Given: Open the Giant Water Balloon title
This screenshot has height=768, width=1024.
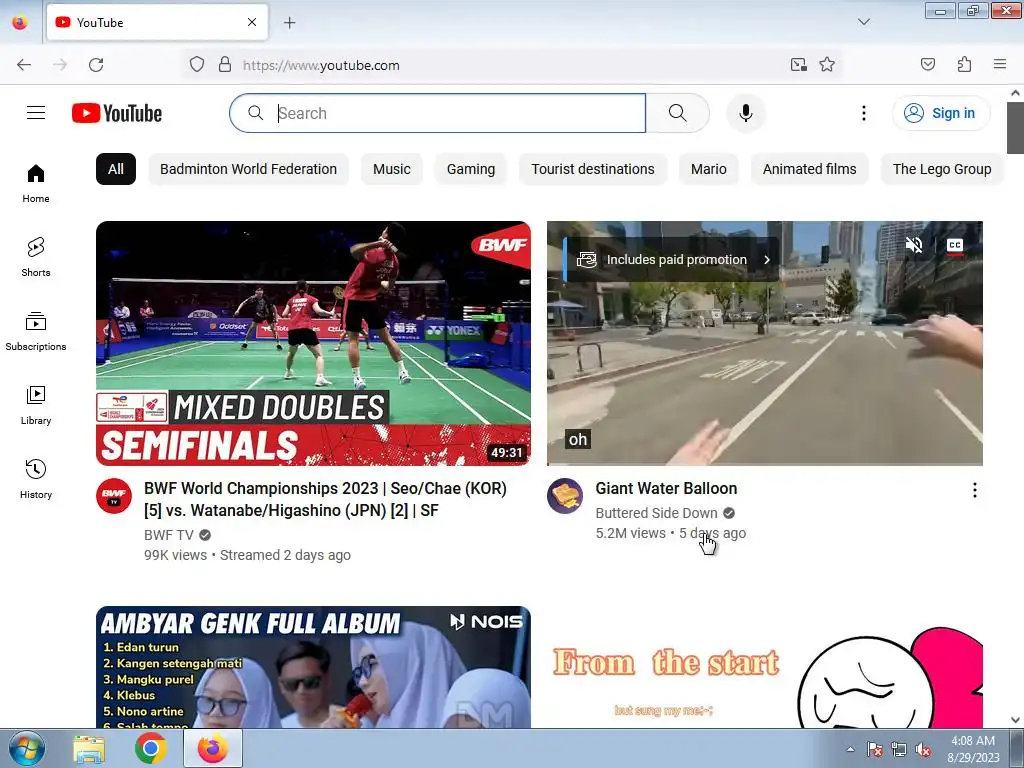Looking at the screenshot, I should [666, 488].
